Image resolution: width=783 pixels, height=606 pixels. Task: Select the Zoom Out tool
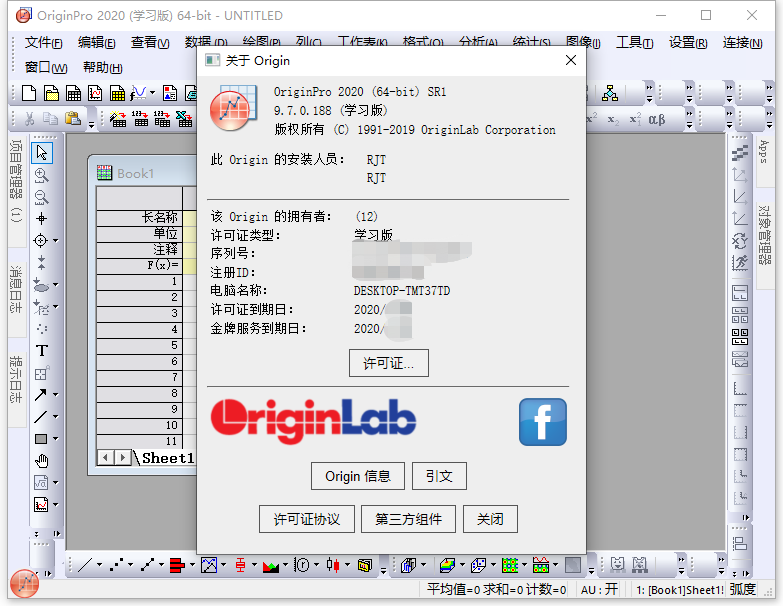point(41,197)
